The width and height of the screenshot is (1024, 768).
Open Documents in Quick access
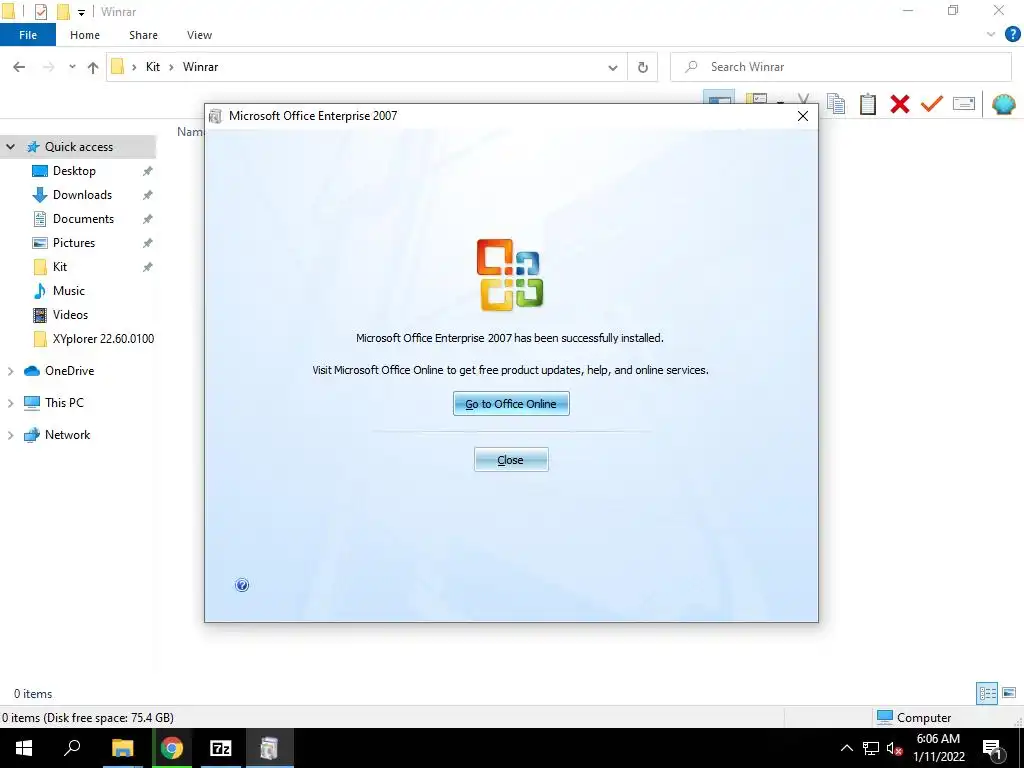tap(83, 219)
